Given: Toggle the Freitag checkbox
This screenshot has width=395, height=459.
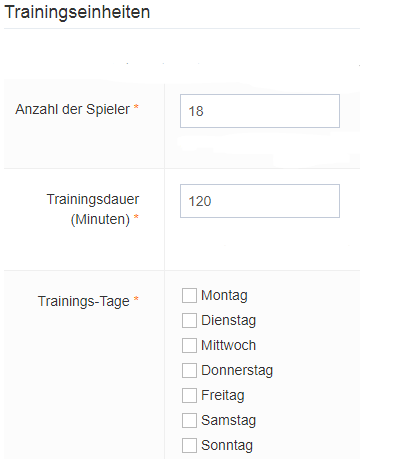Looking at the screenshot, I should tap(189, 395).
